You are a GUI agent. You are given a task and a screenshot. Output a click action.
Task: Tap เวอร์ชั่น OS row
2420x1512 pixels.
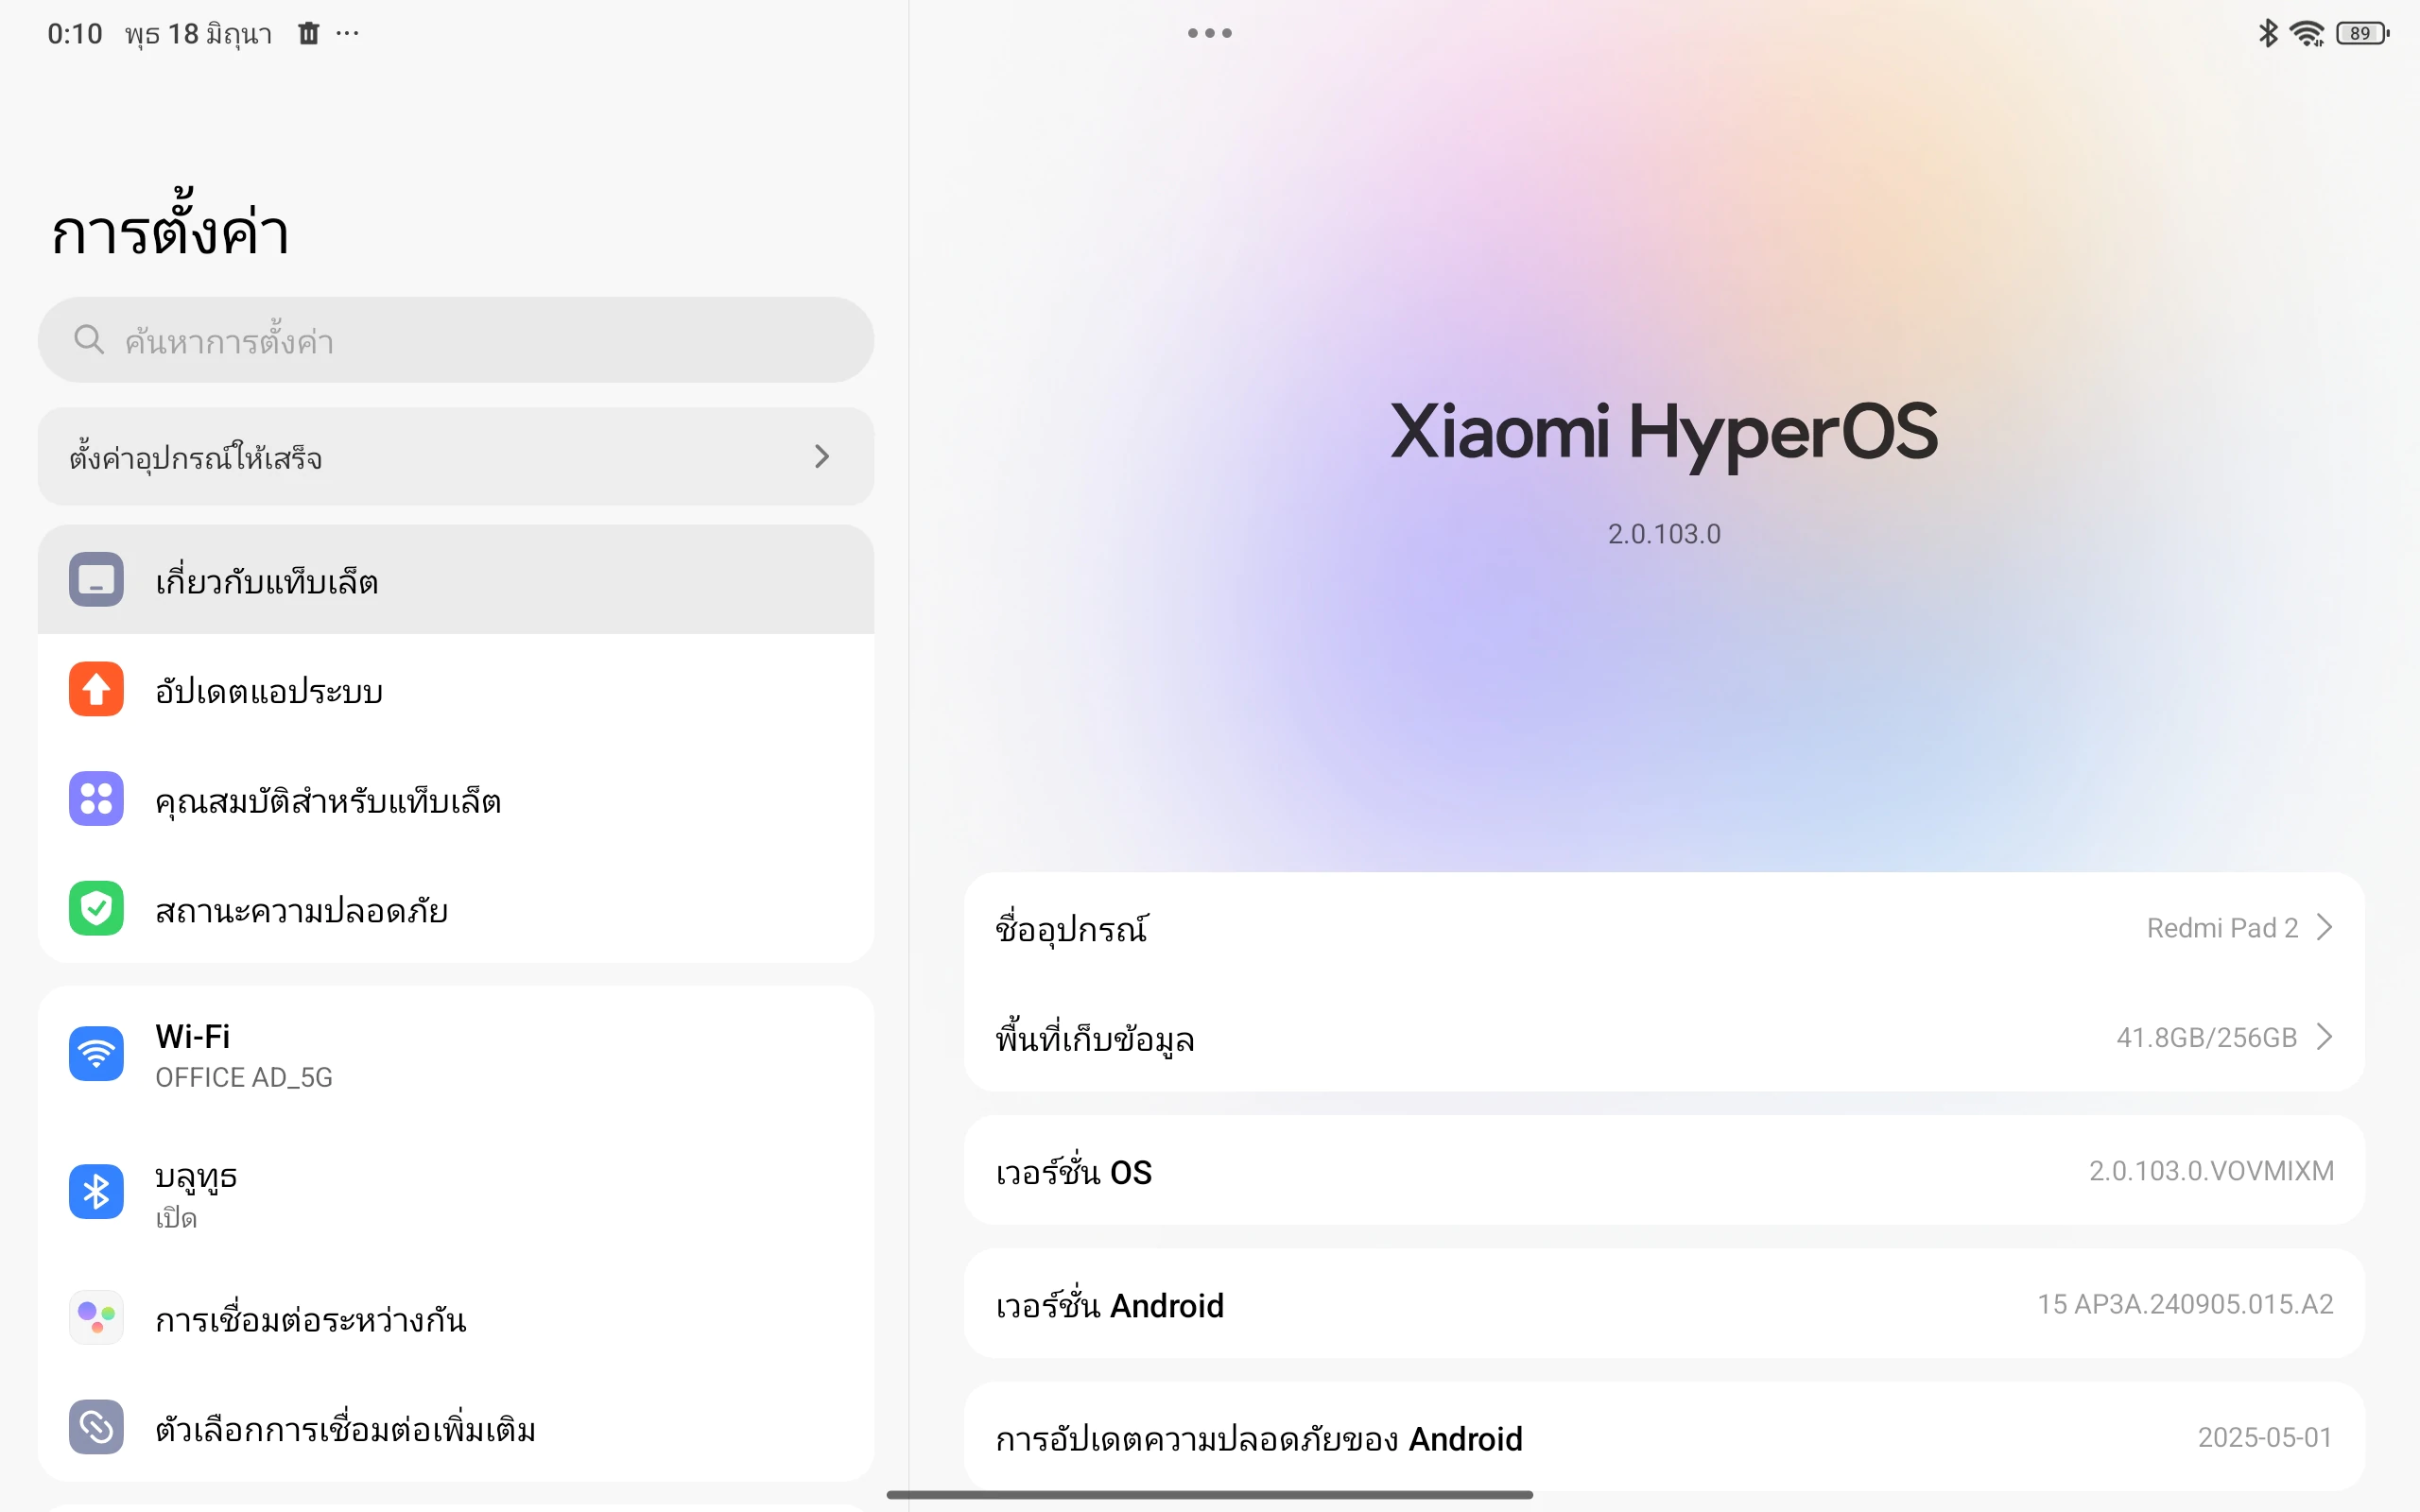coord(1664,1171)
